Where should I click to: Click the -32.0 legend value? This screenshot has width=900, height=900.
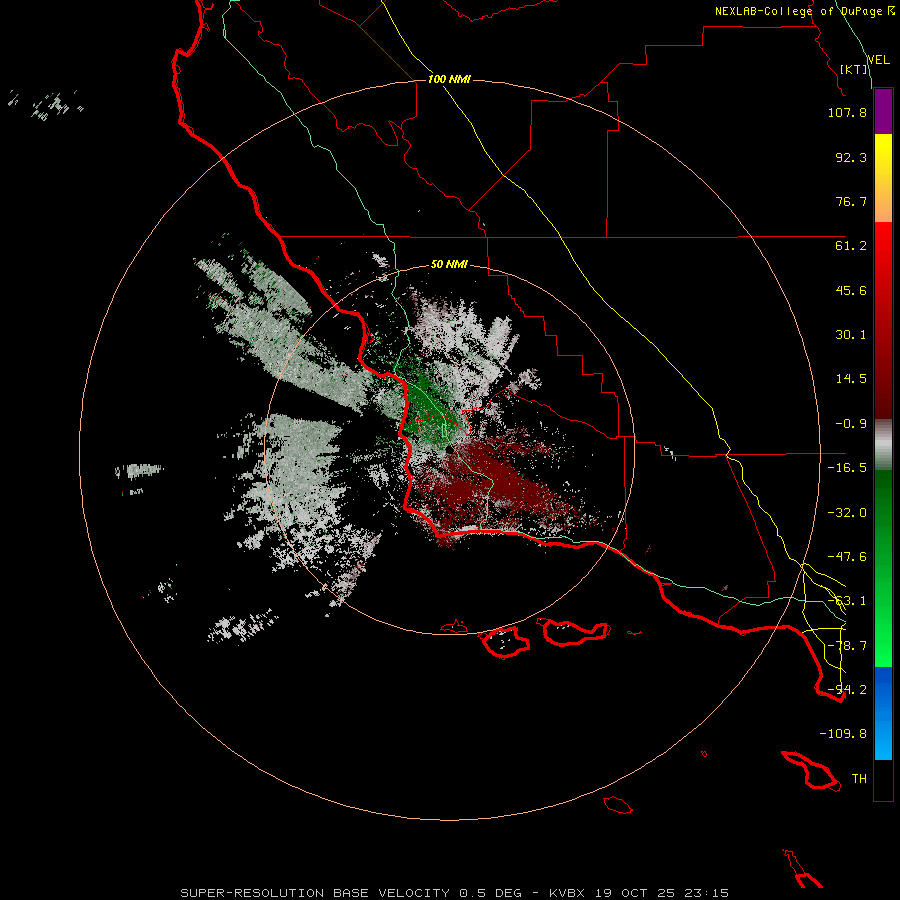(847, 513)
